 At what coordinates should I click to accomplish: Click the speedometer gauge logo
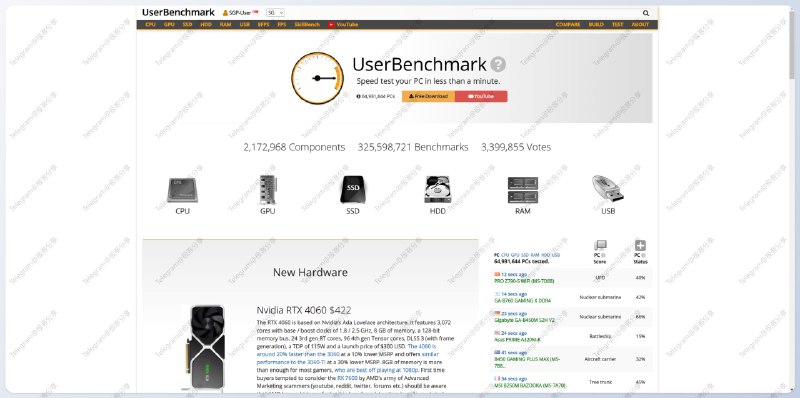coord(317,78)
